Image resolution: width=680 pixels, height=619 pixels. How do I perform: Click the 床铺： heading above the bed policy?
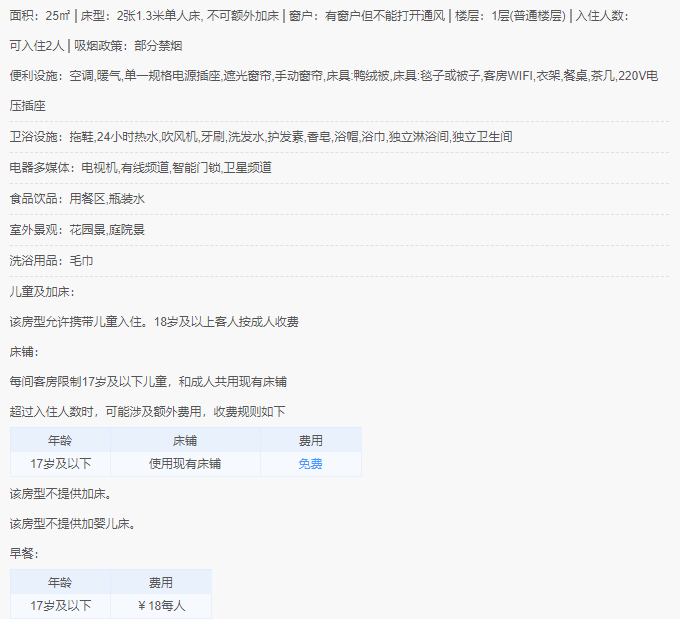(x=24, y=352)
